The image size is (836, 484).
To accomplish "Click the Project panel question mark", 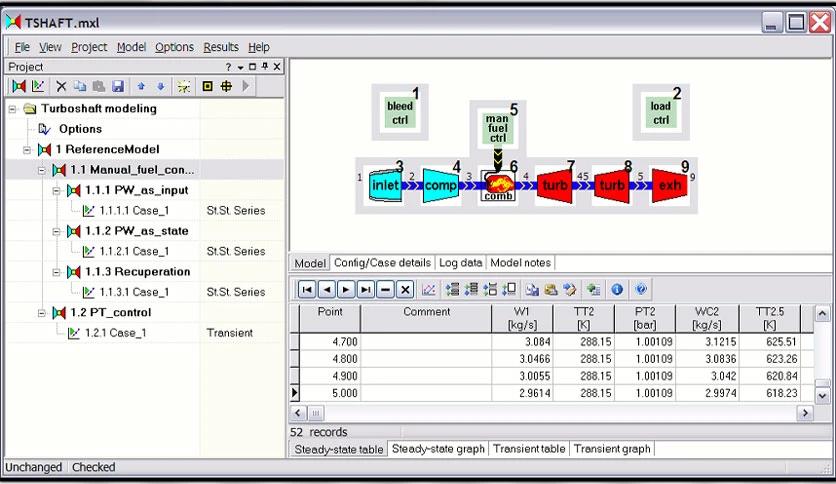I will click(x=228, y=67).
